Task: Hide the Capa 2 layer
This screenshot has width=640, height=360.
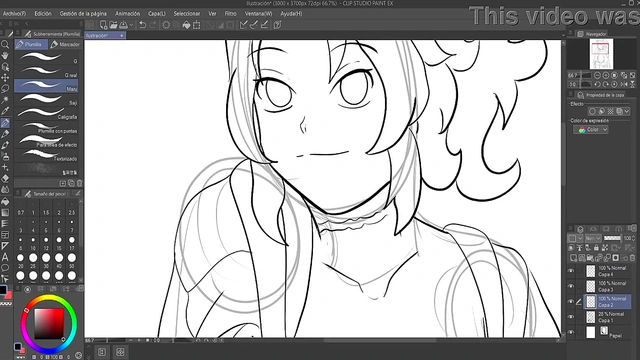Action: pos(571,302)
